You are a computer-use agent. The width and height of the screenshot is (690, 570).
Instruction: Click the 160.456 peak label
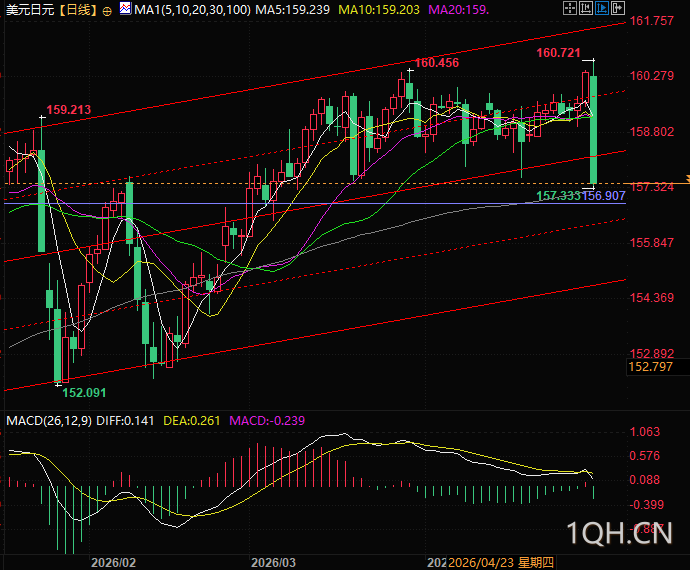(x=437, y=63)
